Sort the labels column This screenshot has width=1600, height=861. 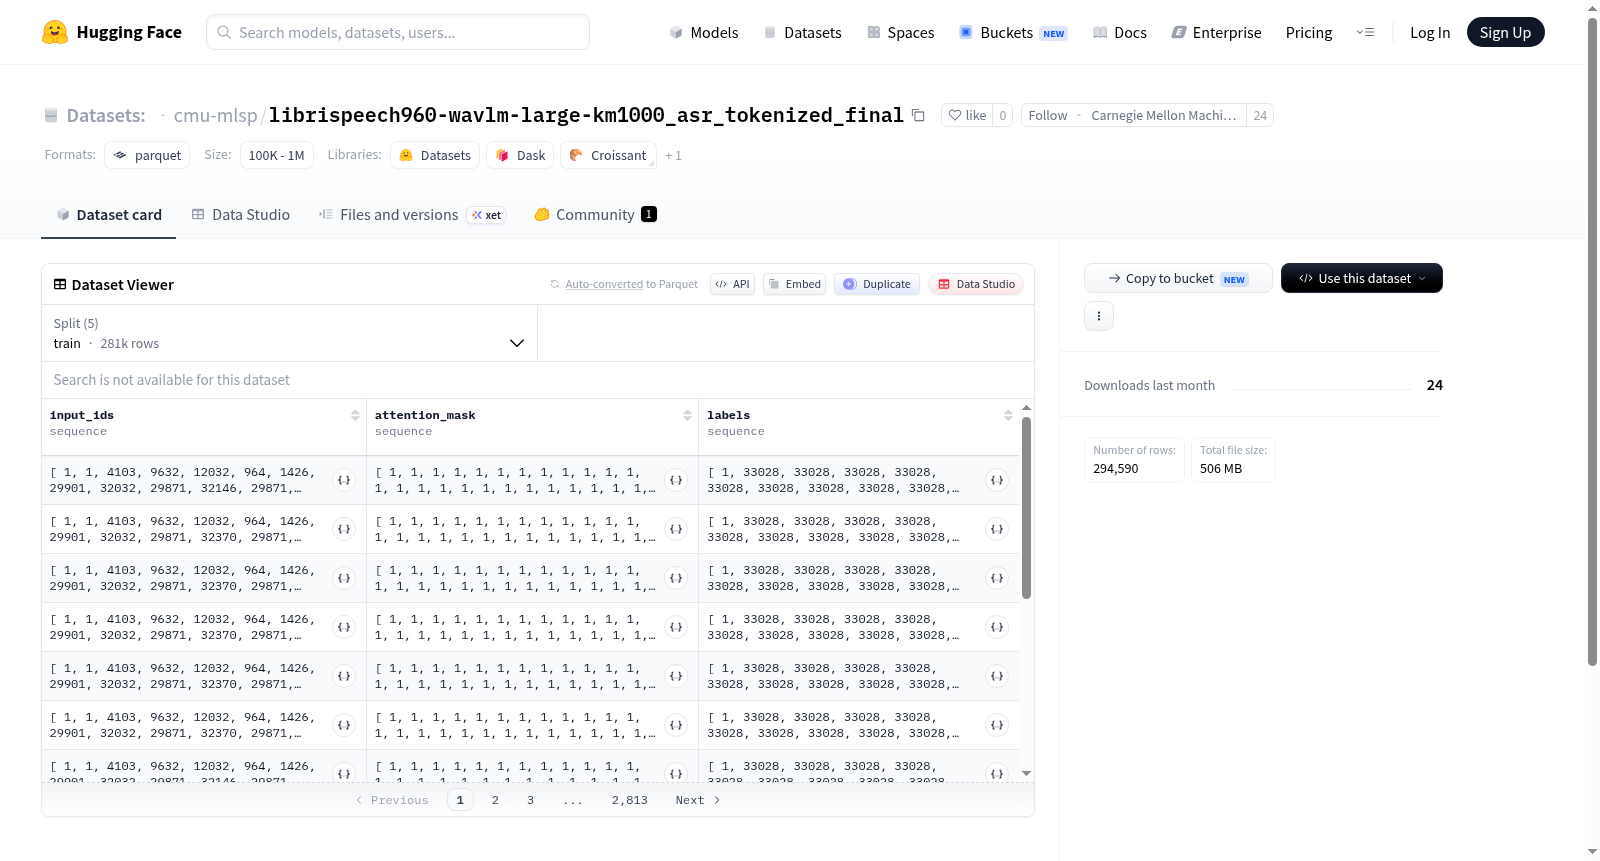[1008, 415]
